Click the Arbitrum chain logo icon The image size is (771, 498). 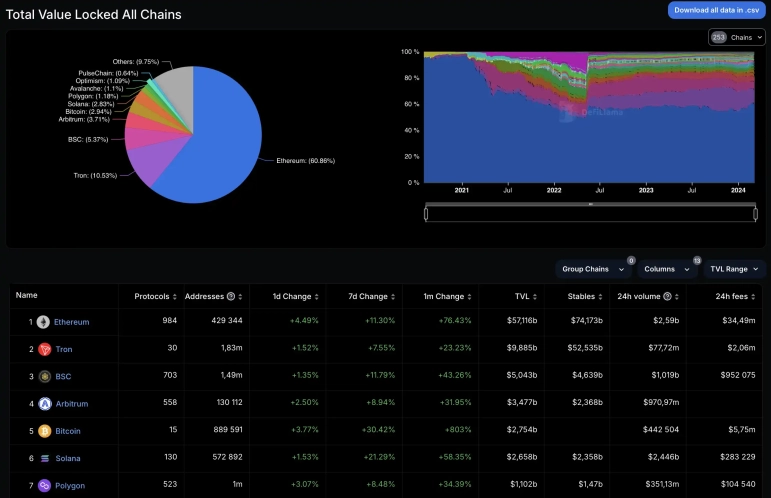[44, 404]
